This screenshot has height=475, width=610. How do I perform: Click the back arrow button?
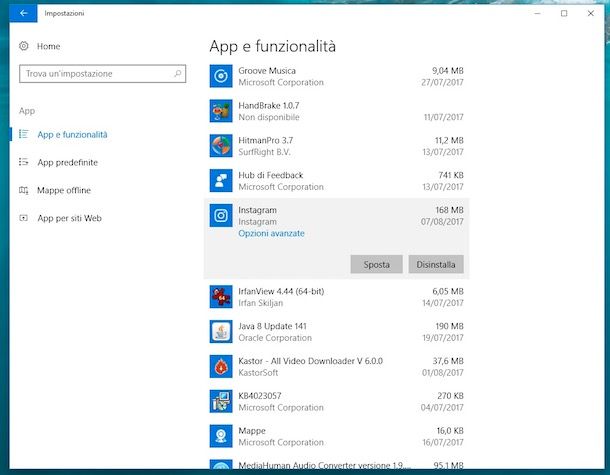click(23, 13)
